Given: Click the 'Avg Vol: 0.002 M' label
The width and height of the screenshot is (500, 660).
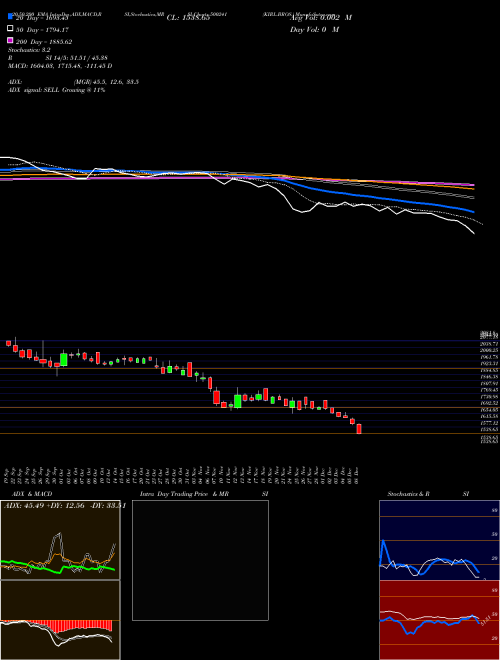Looking at the screenshot, I should coord(321,18).
